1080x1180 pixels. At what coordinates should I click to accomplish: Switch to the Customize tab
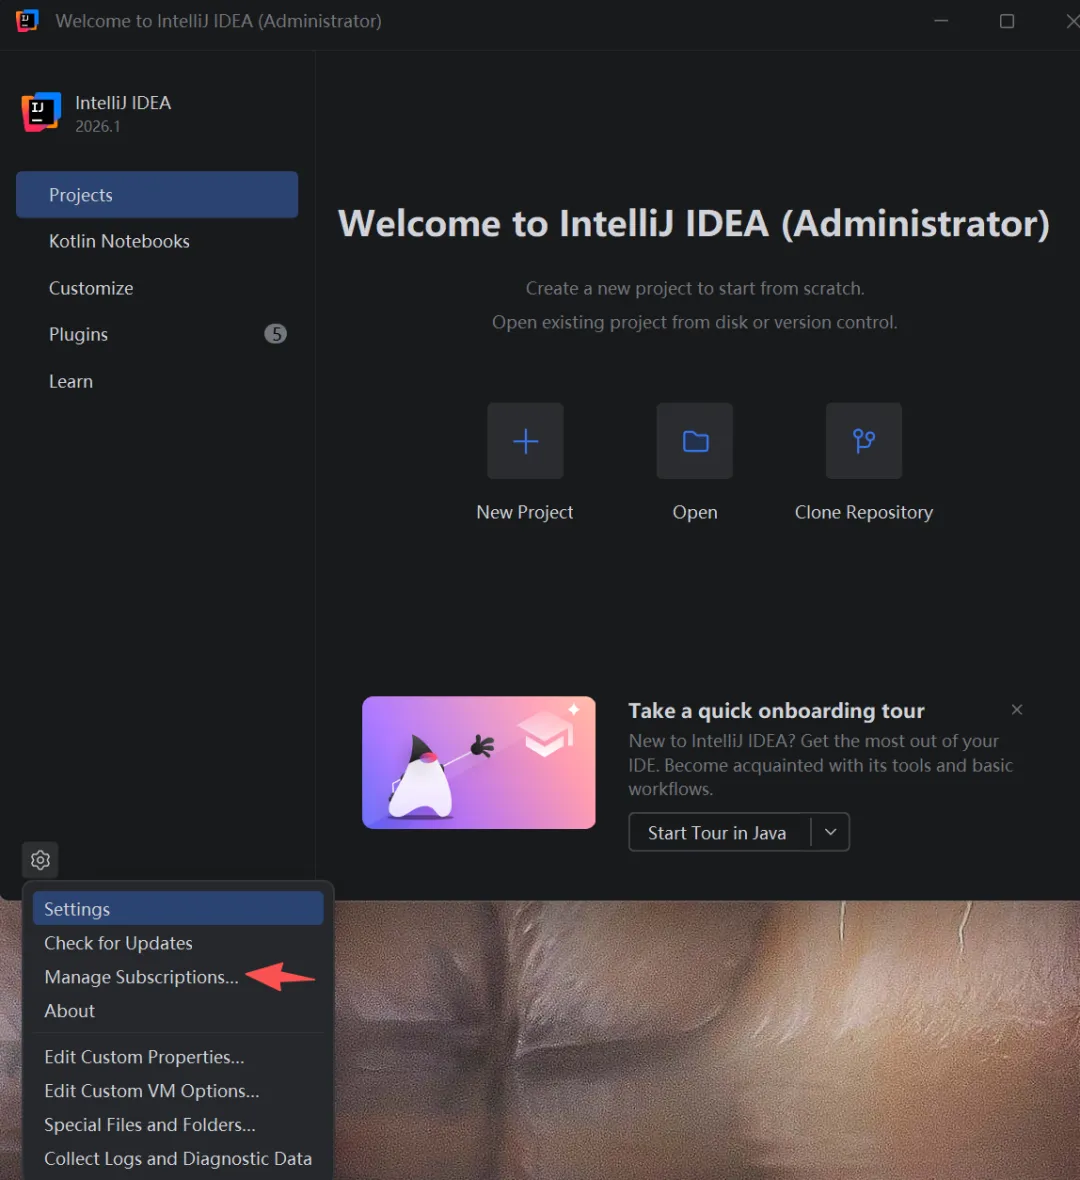(157, 288)
